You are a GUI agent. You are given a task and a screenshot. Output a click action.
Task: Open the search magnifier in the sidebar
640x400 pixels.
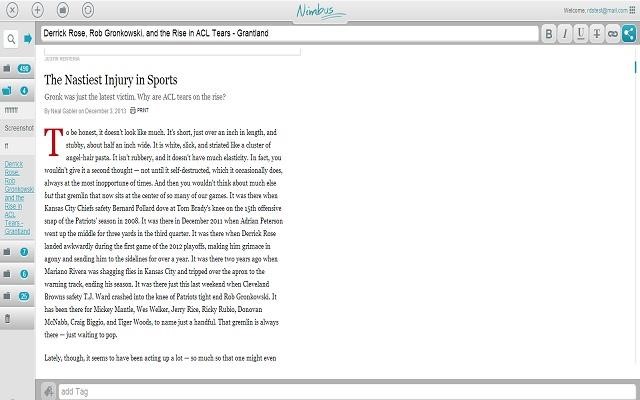[11, 39]
